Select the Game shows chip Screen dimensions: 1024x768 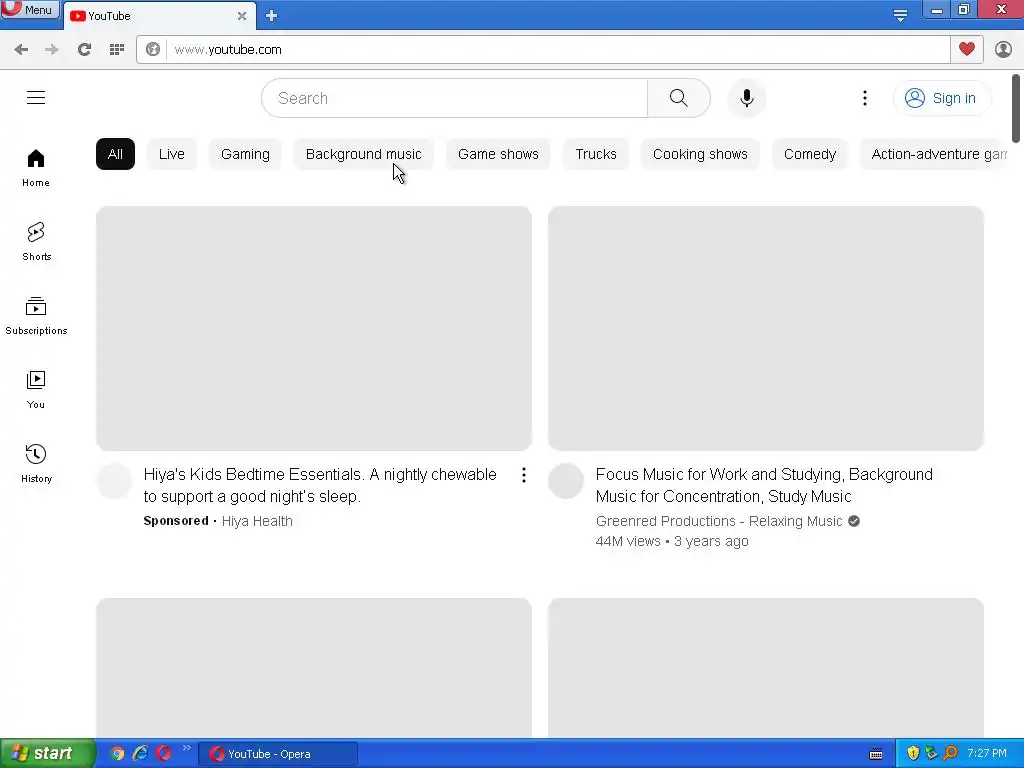[498, 154]
